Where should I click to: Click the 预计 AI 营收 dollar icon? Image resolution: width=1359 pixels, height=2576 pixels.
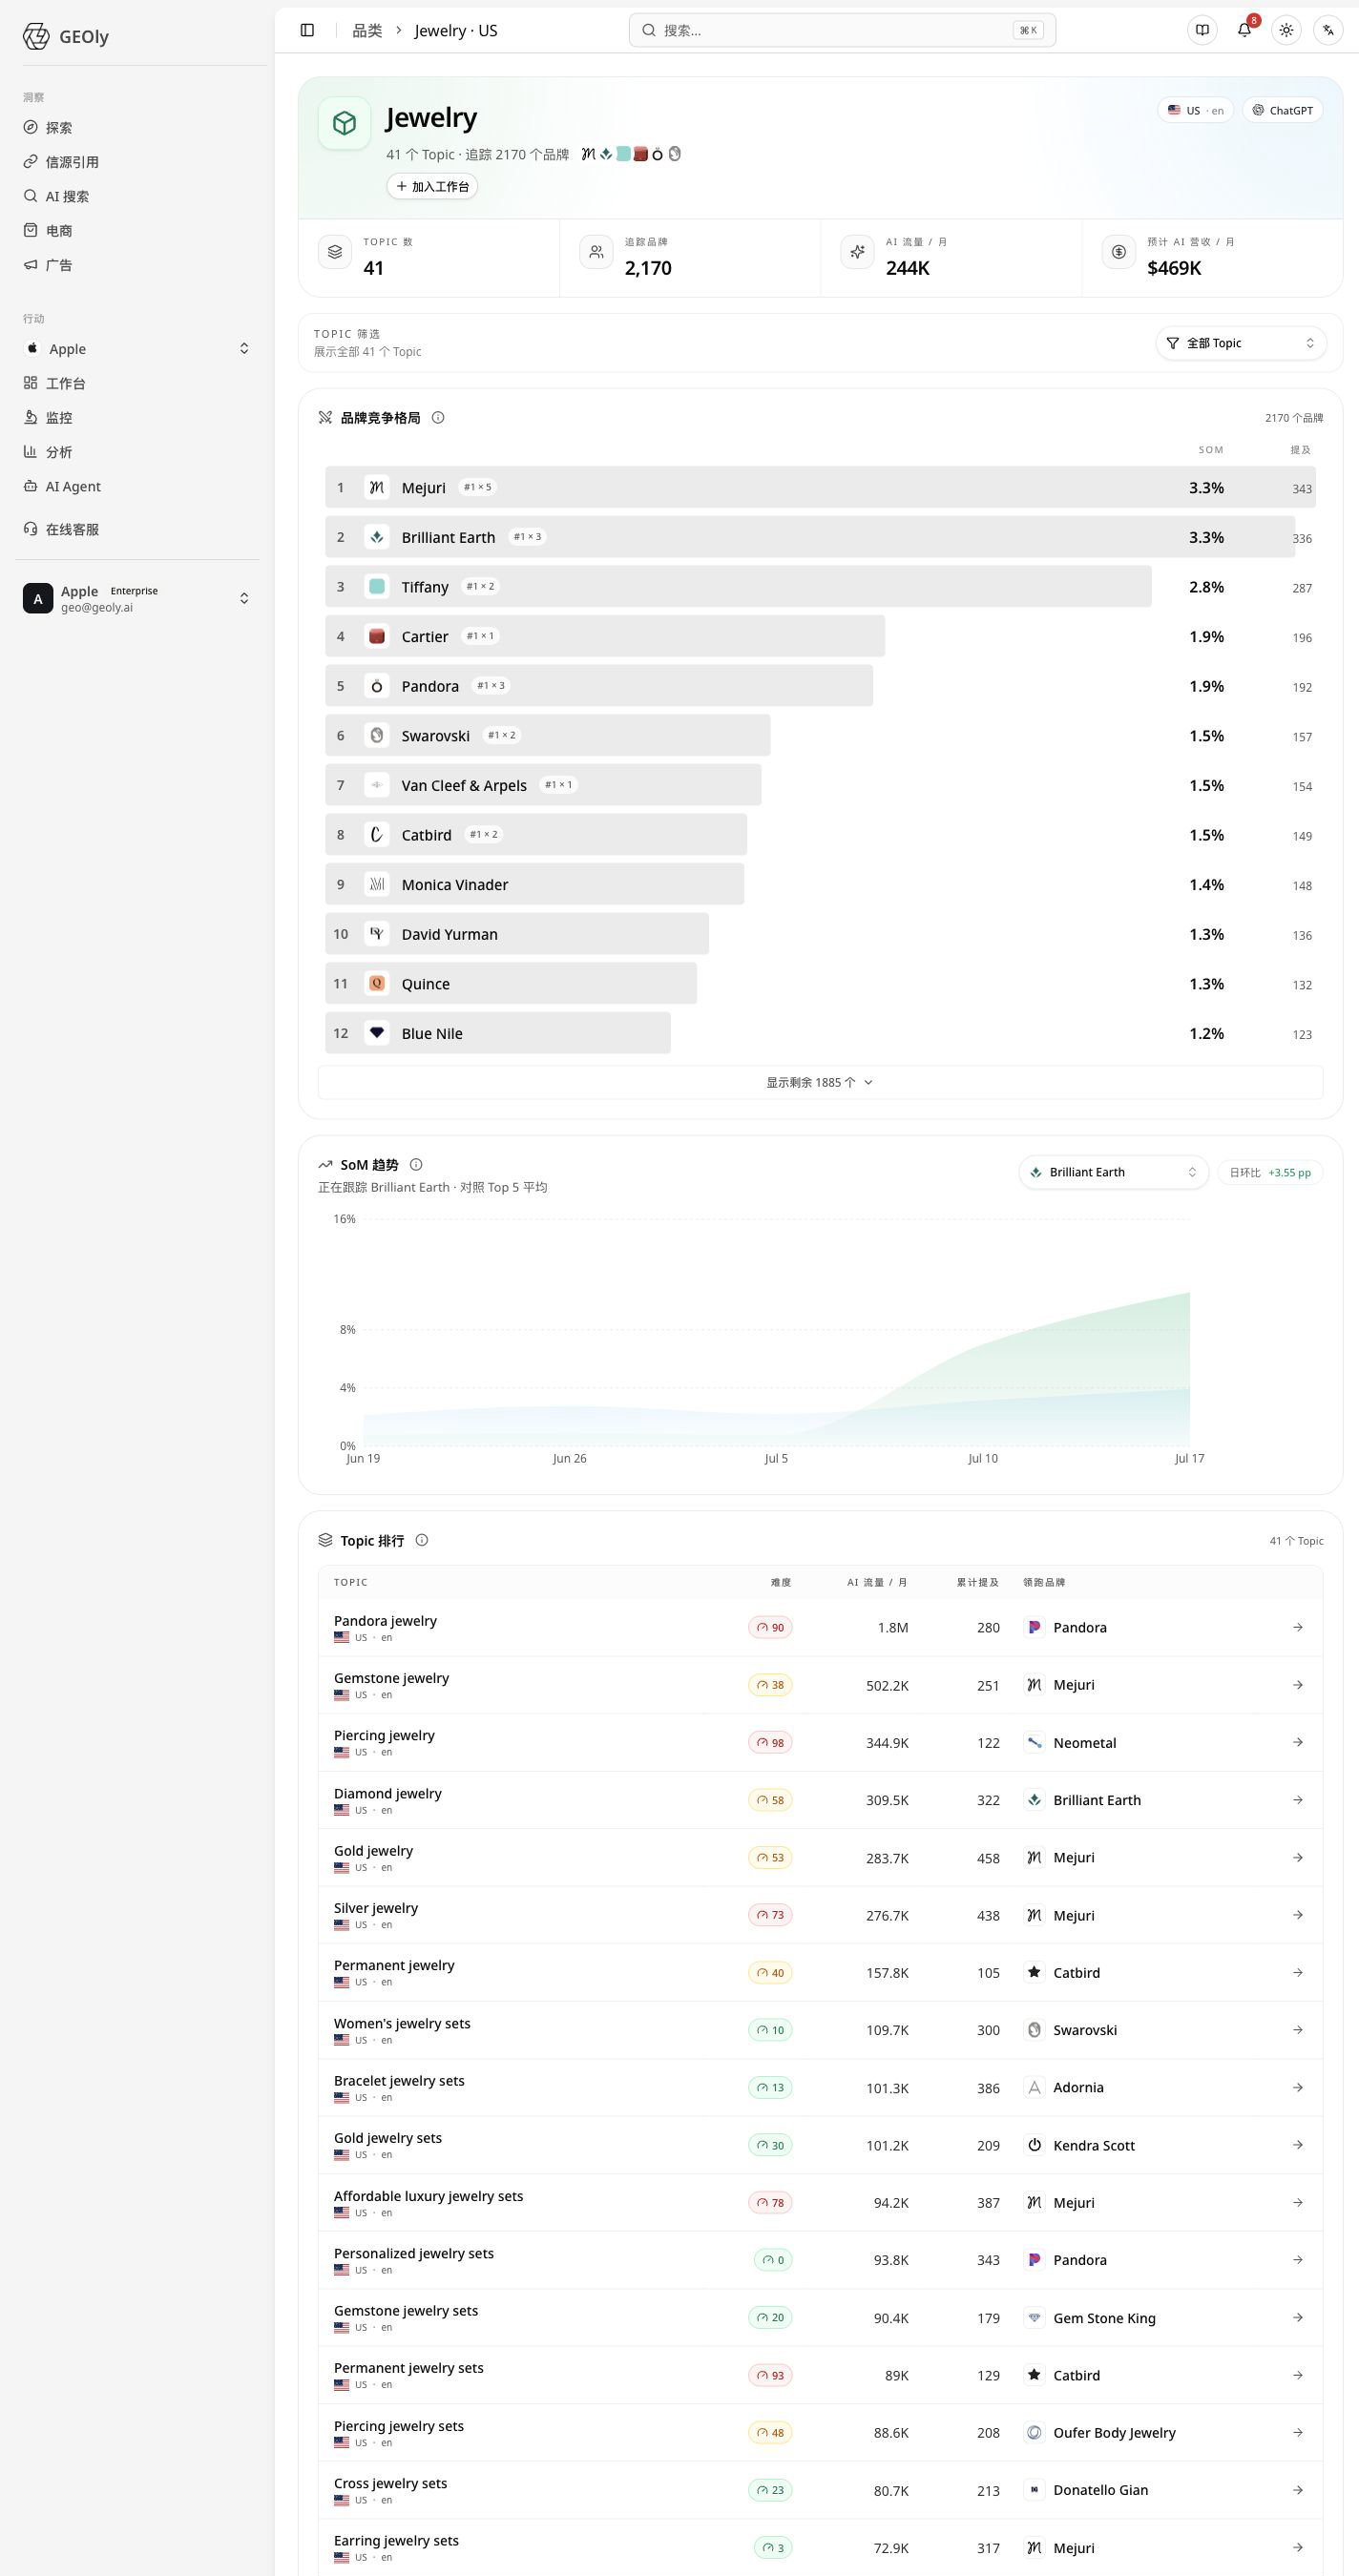click(1119, 252)
